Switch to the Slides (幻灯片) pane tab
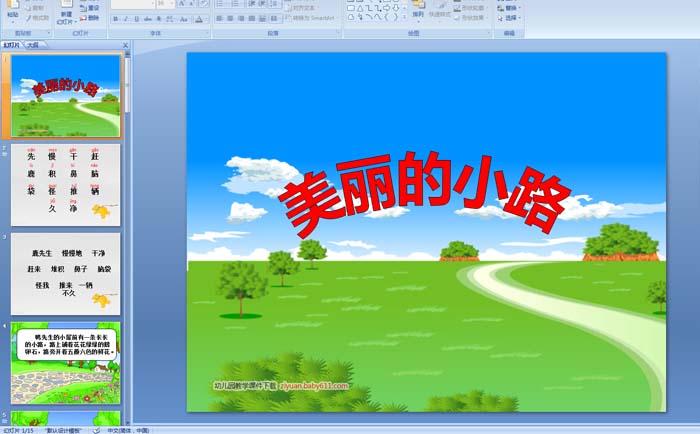The image size is (700, 434). pos(12,45)
